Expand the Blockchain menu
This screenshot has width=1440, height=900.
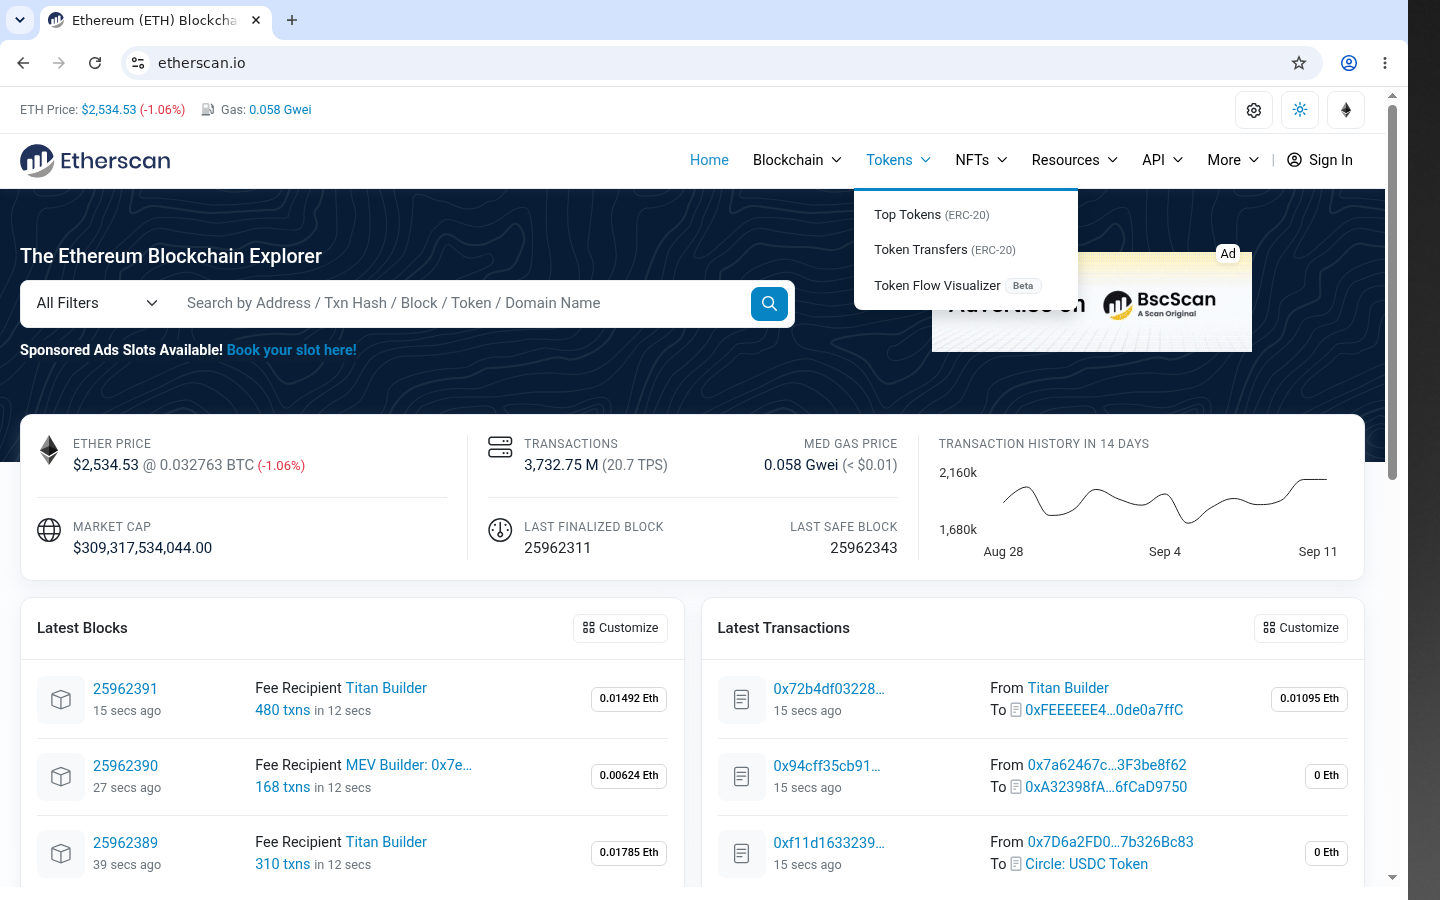point(797,160)
